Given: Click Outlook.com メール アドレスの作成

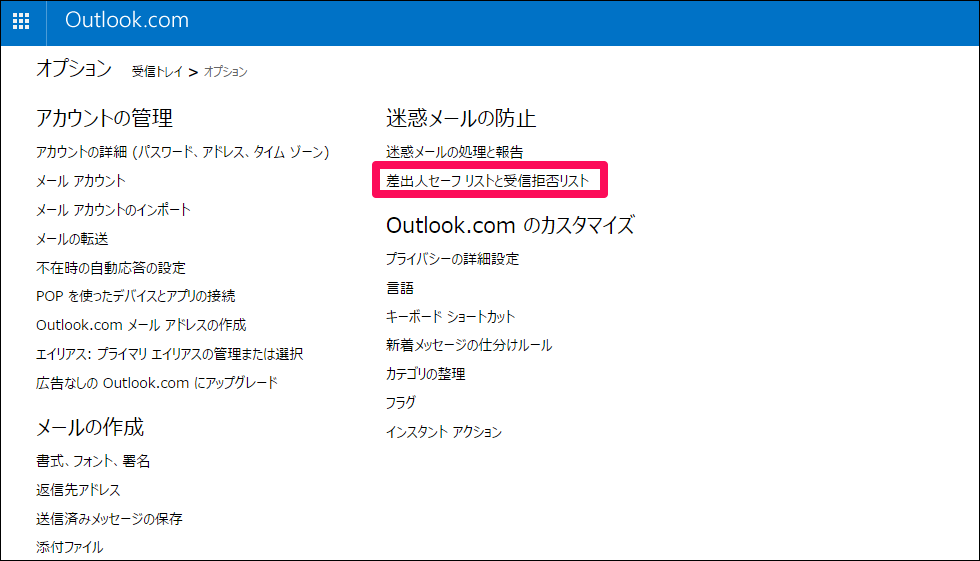Looking at the screenshot, I should click(141, 325).
